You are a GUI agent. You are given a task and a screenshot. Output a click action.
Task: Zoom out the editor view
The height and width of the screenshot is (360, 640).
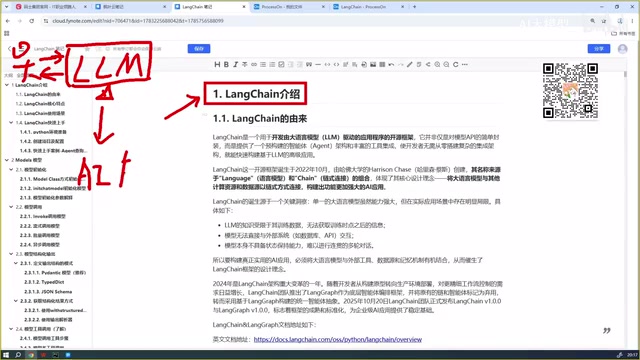coord(447,64)
